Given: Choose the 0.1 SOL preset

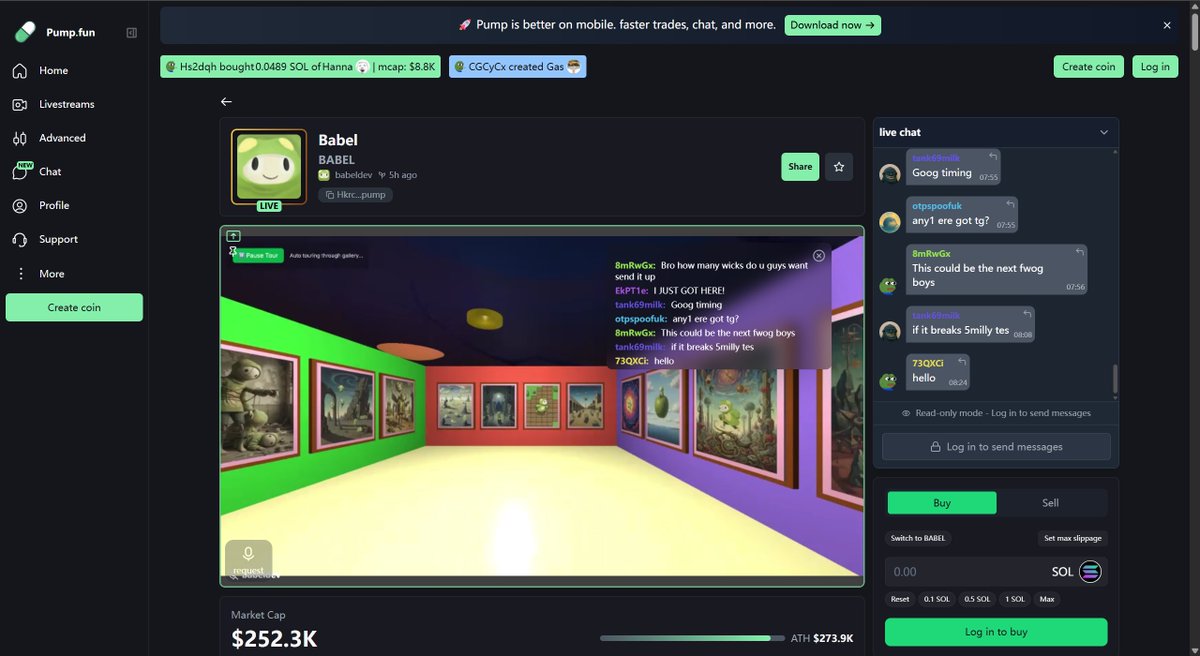Looking at the screenshot, I should point(936,599).
